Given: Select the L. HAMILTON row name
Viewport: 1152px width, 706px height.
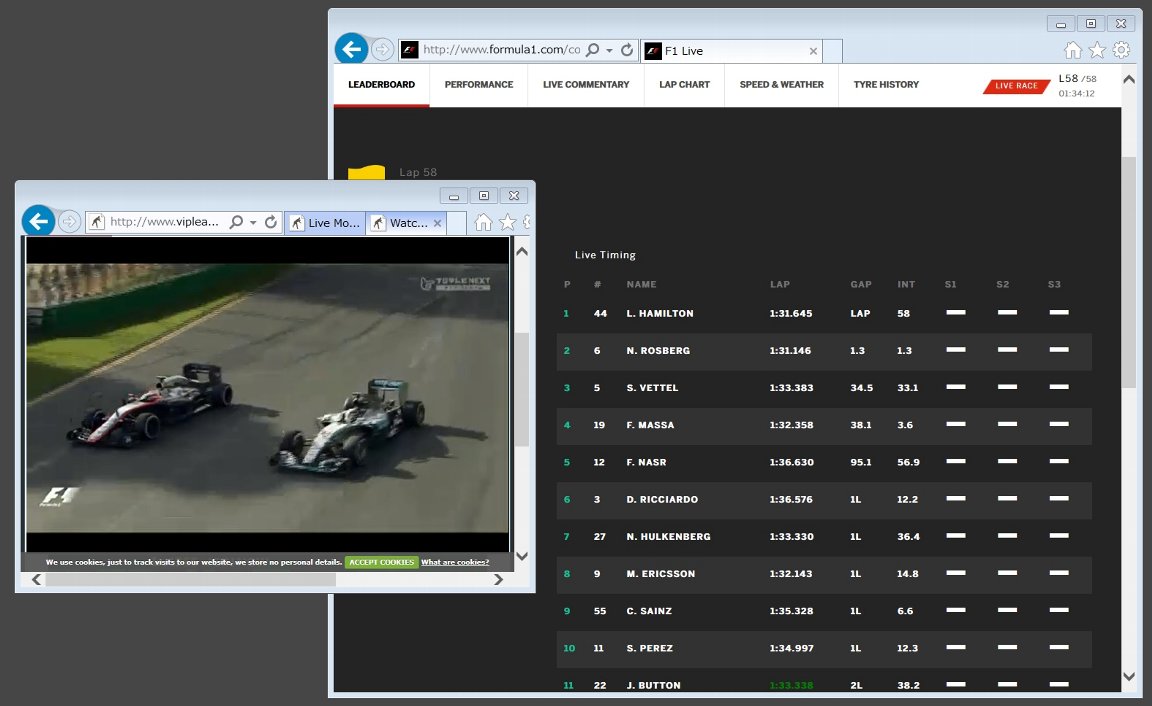Looking at the screenshot, I should 660,314.
